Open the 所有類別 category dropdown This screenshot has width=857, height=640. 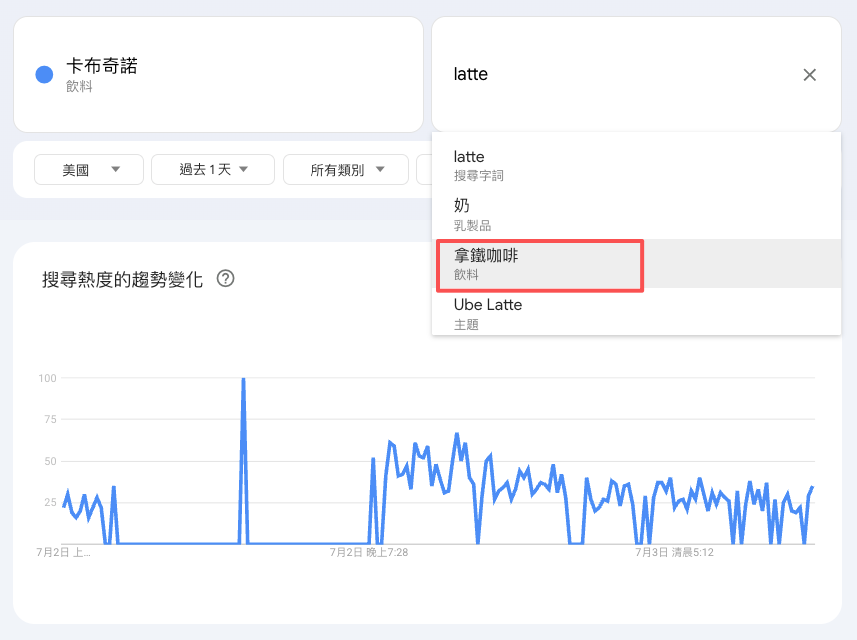click(x=346, y=170)
